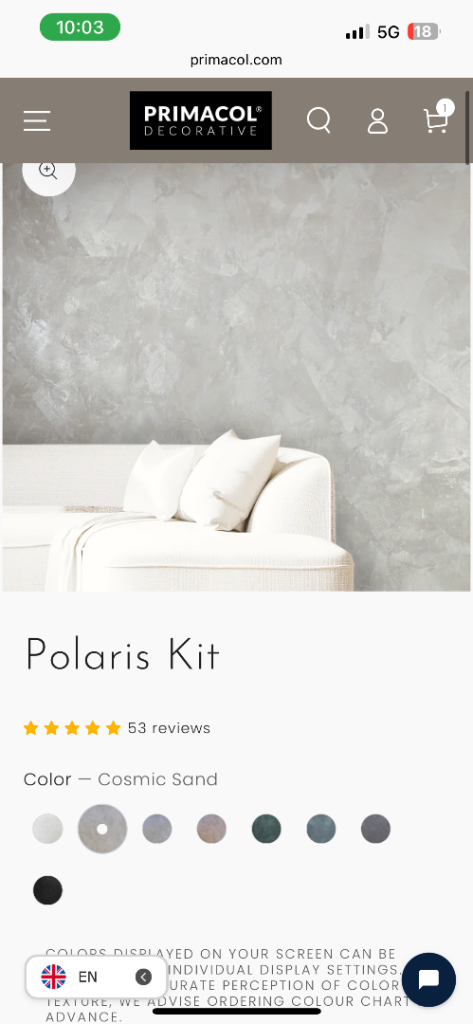Open the shopping cart icon
Screen dimensions: 473x1024
tap(436, 120)
